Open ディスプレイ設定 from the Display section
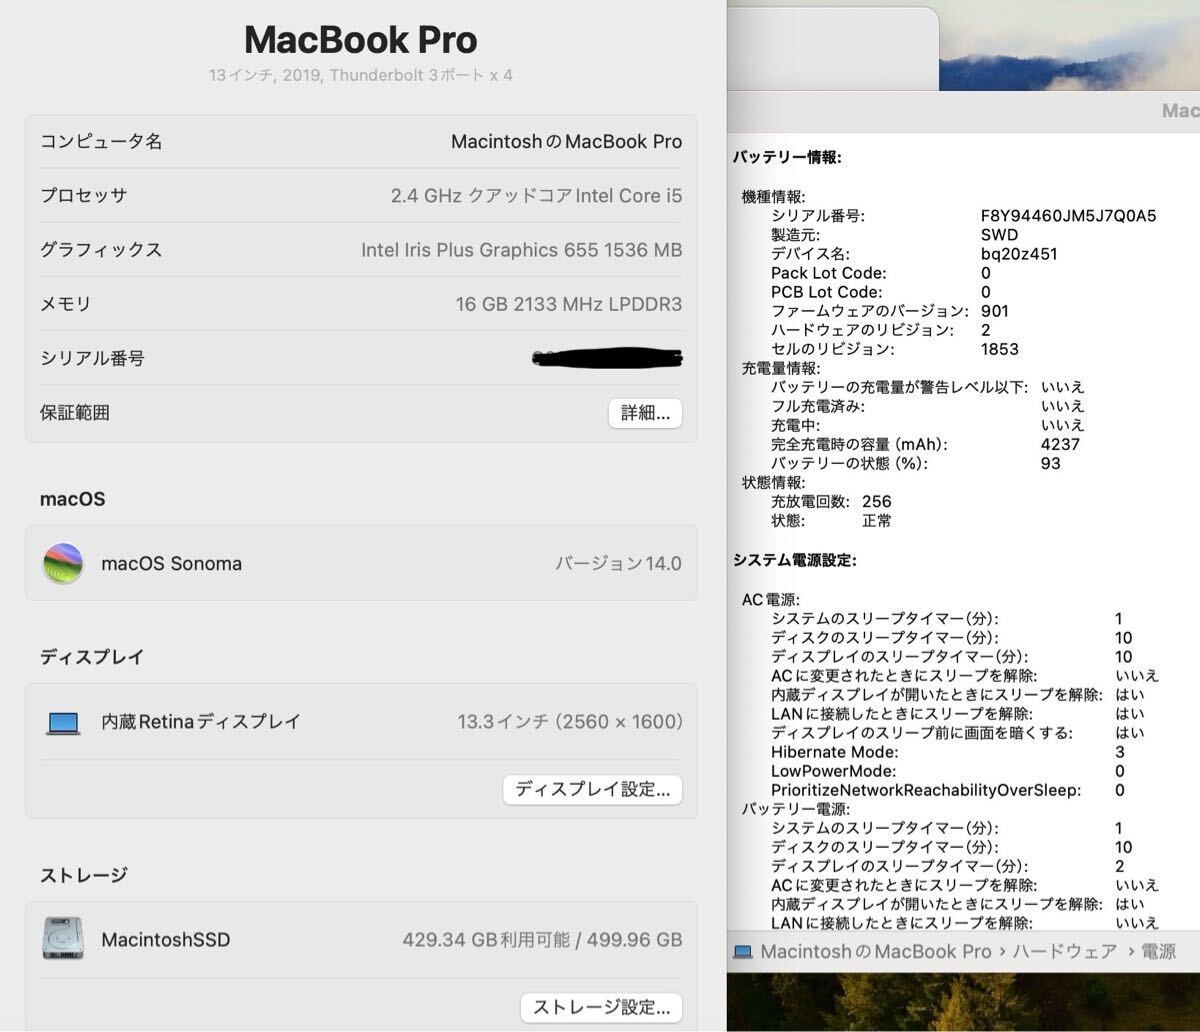 tap(592, 789)
